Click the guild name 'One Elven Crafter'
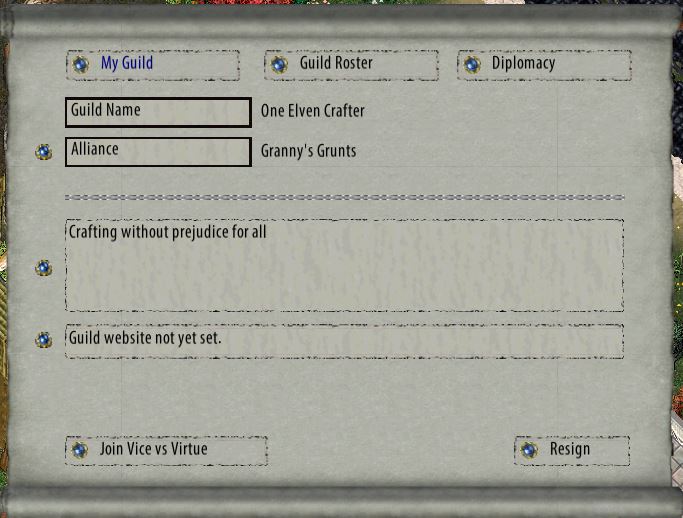Screen dimensions: 683x518 (312, 111)
